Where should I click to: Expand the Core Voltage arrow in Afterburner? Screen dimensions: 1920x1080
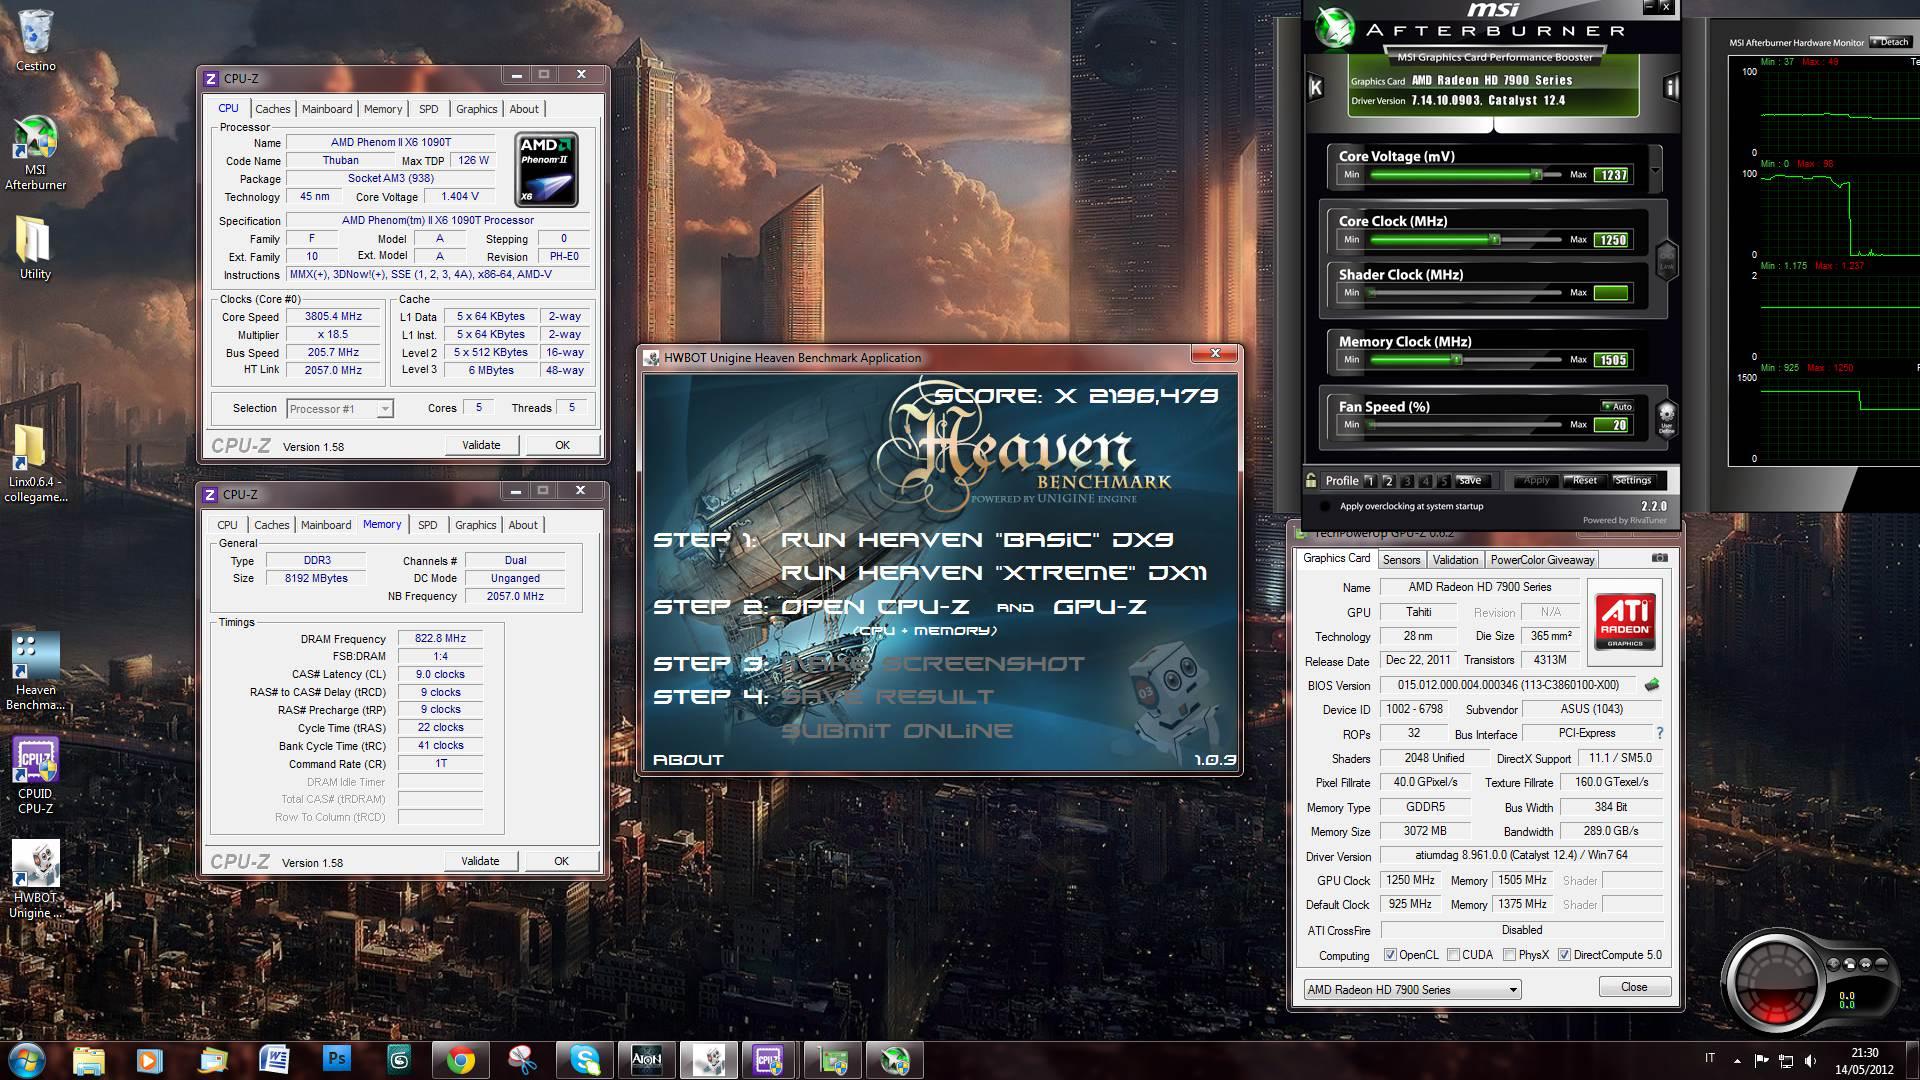[1655, 168]
